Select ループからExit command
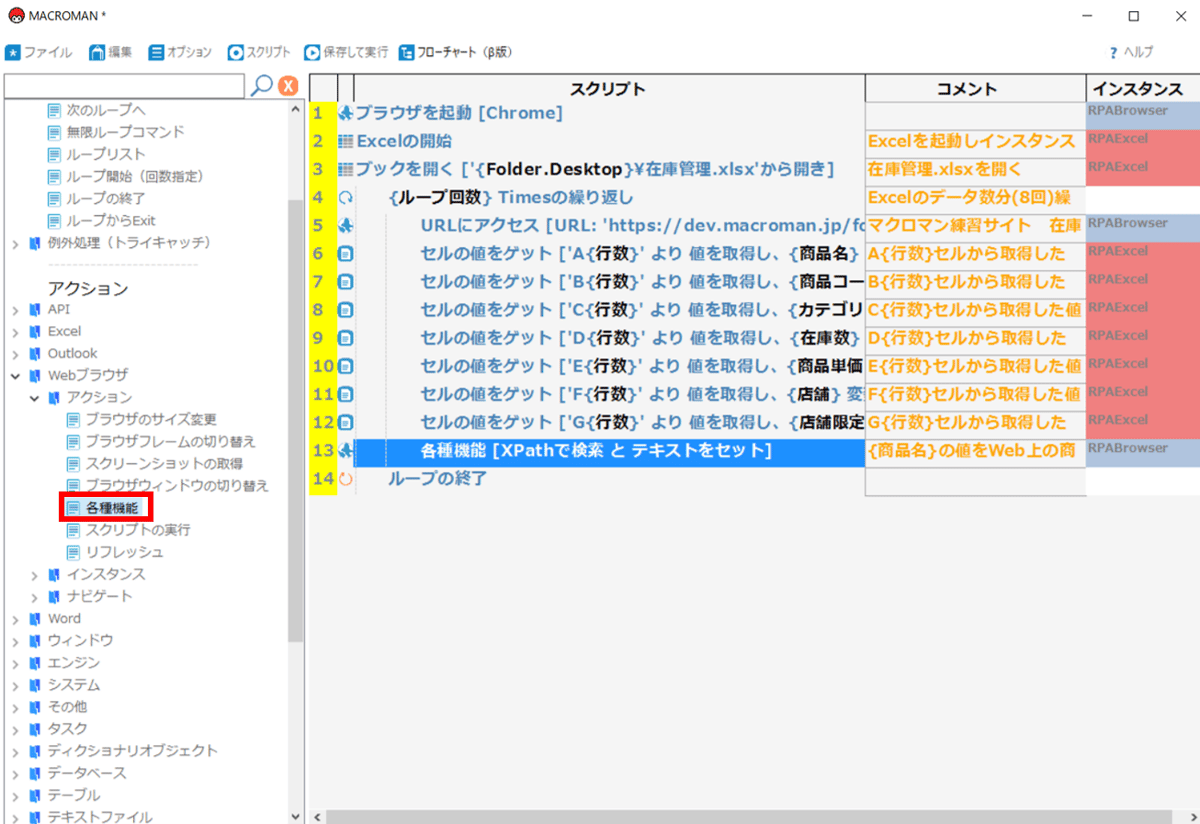This screenshot has height=824, width=1200. click(111, 220)
